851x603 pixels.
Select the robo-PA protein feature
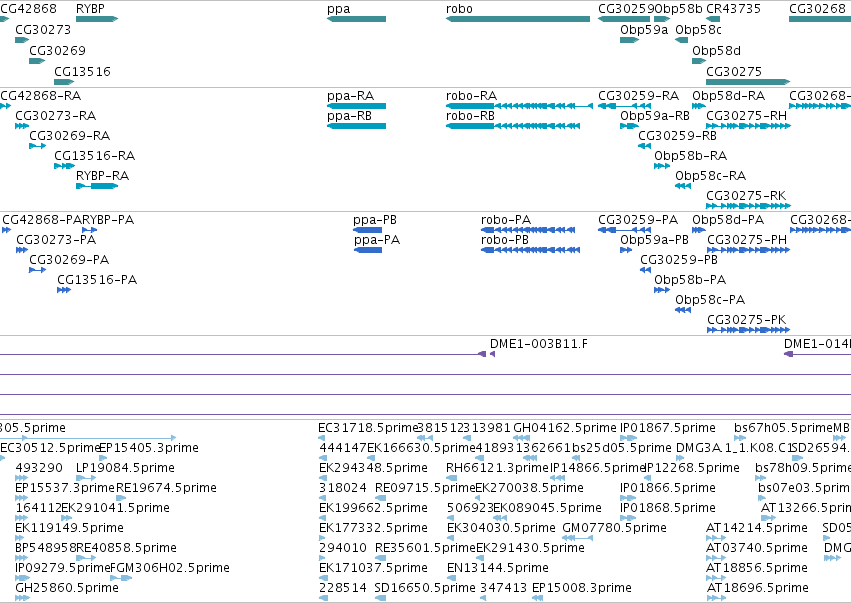528,230
